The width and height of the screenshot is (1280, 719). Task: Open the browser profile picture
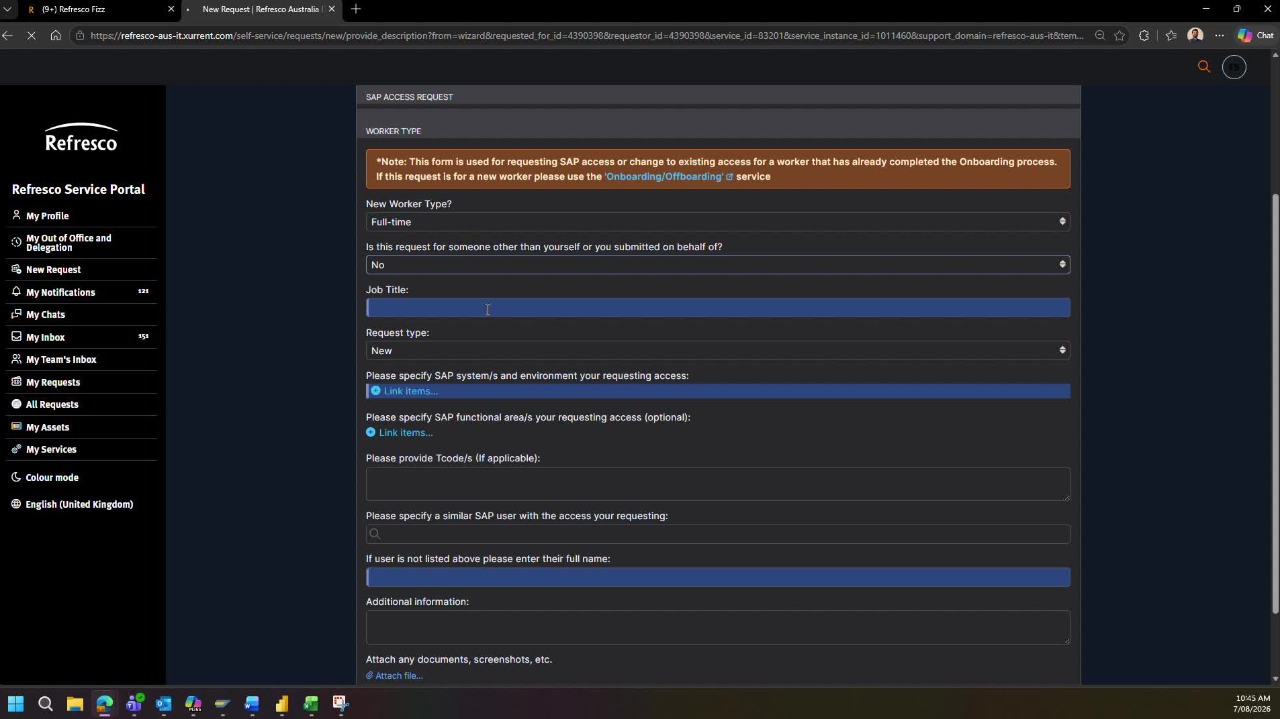point(1195,35)
